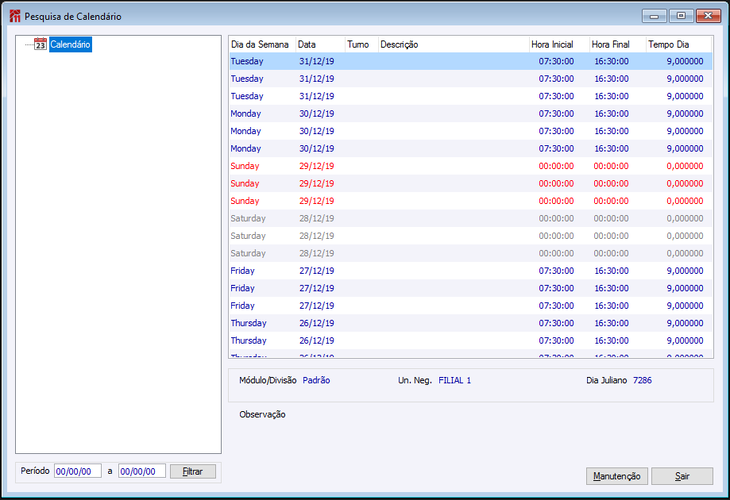Select the first Friday 27/12/19 row

click(x=471, y=271)
